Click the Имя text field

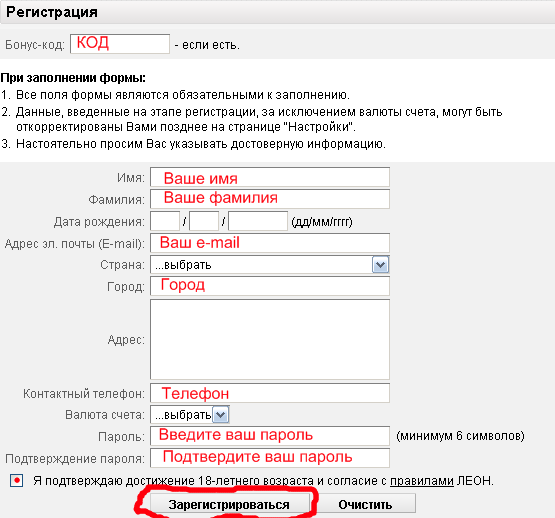pyautogui.click(x=270, y=177)
